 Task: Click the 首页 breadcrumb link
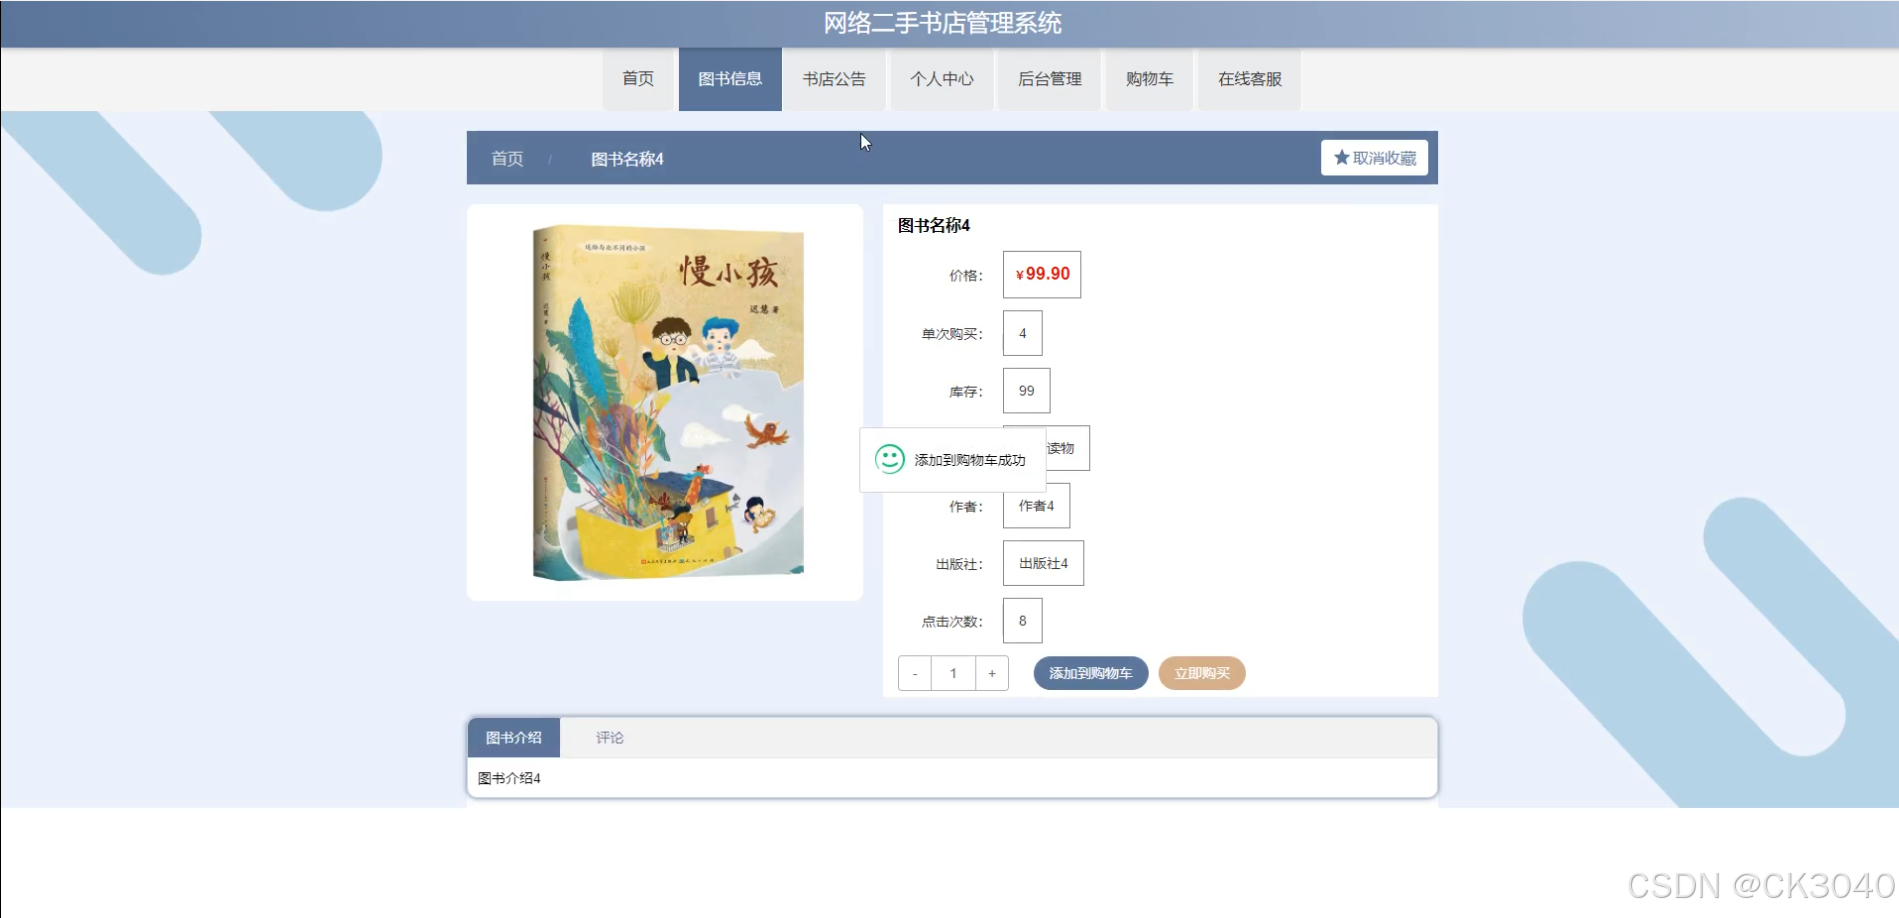pos(507,159)
